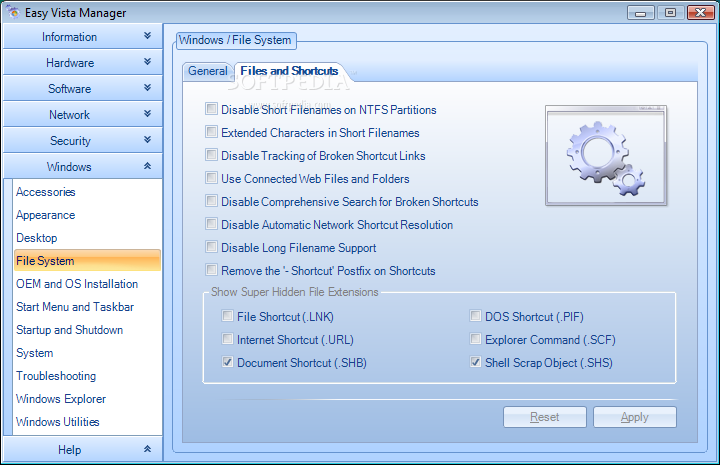This screenshot has width=720, height=465.
Task: Switch to the General tab
Action: tap(208, 71)
